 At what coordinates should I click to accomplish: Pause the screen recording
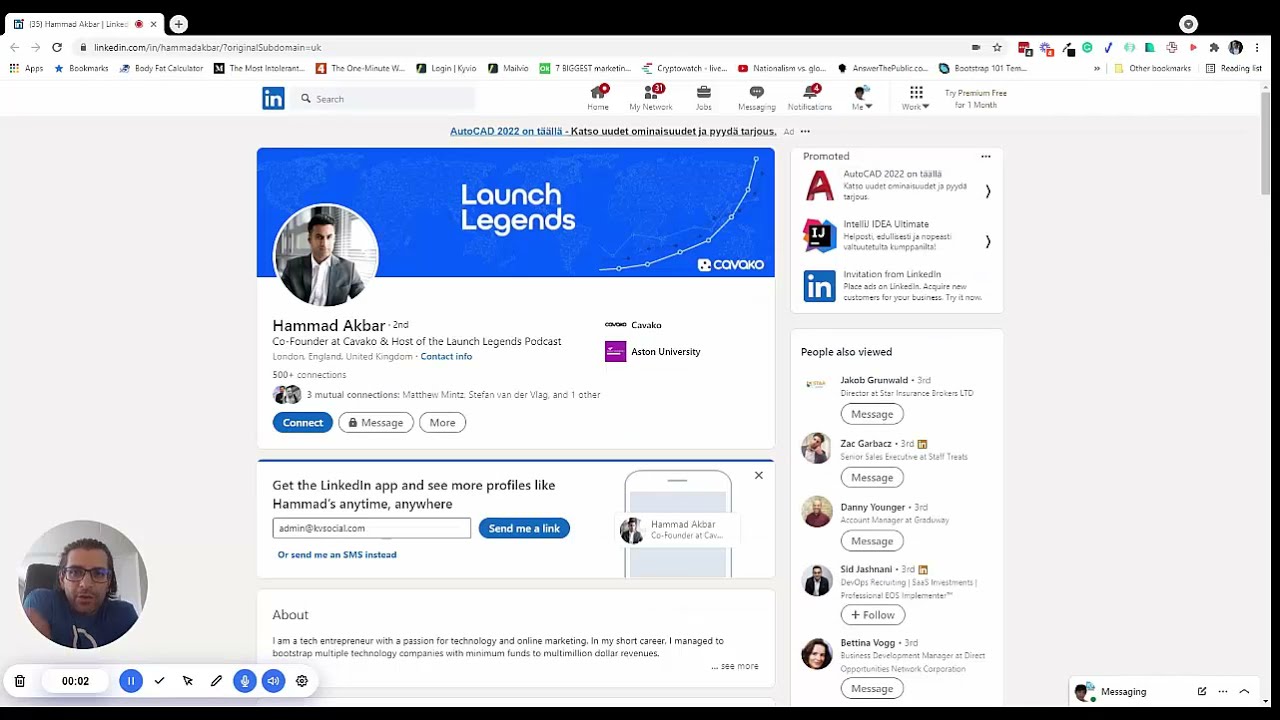coord(130,681)
